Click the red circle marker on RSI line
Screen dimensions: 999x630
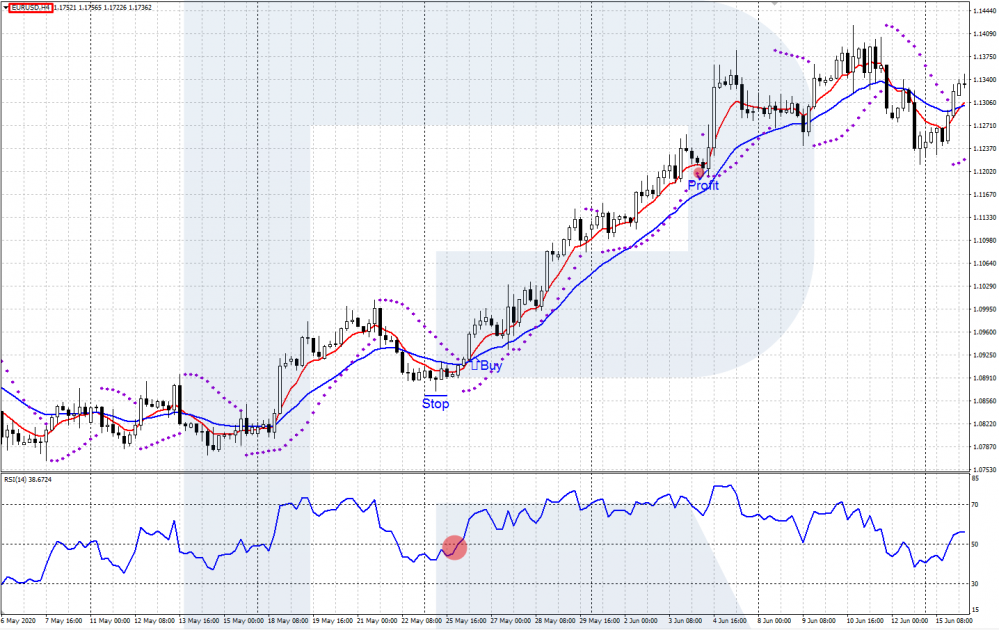pyautogui.click(x=454, y=547)
